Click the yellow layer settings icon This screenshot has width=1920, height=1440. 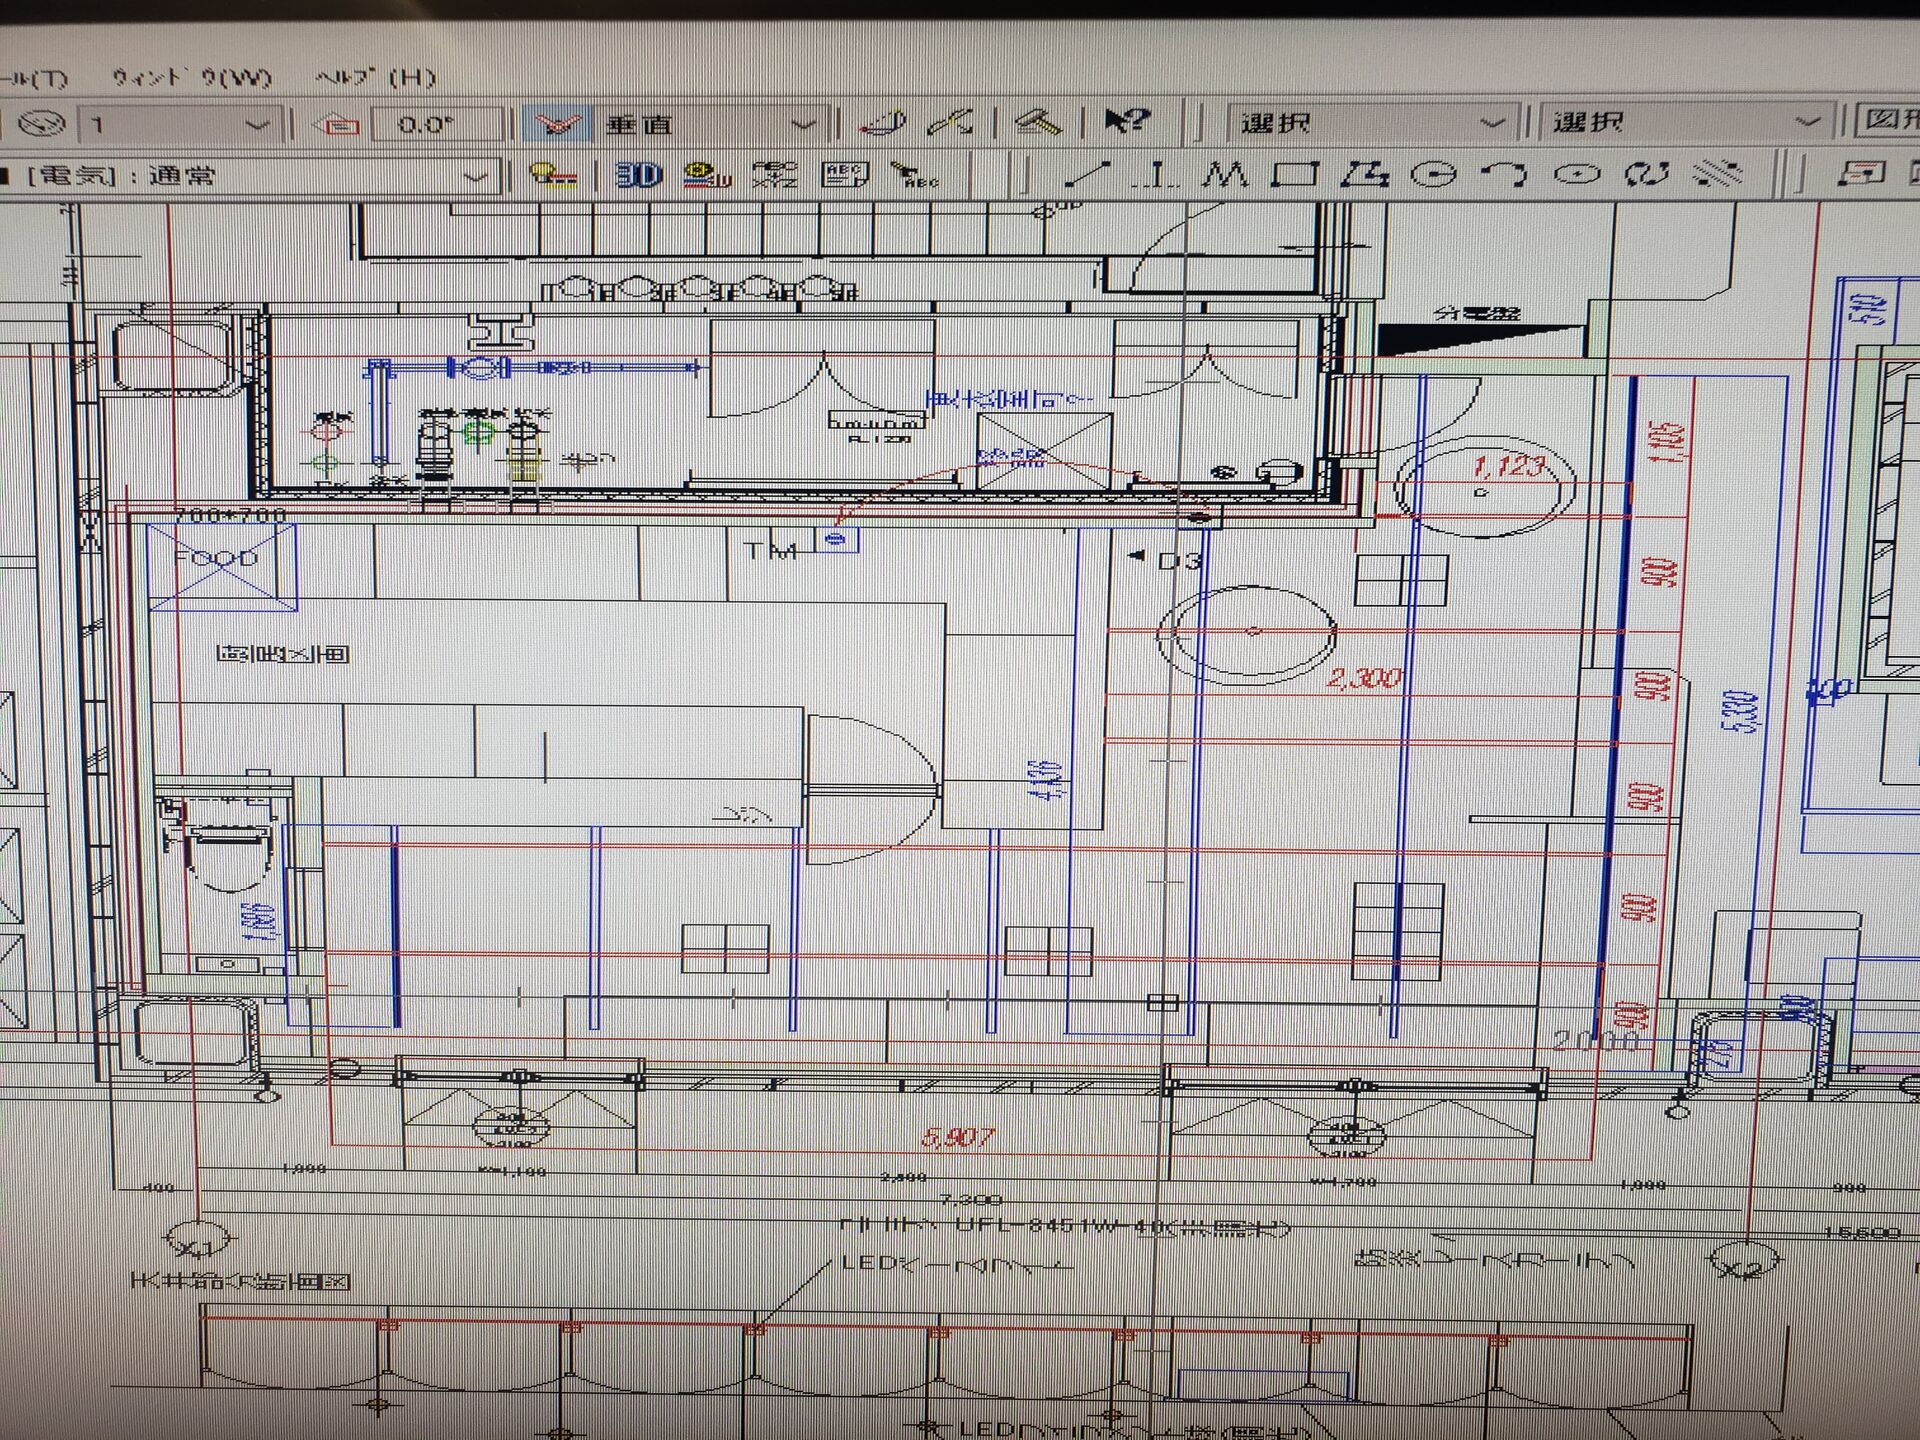[x=553, y=177]
